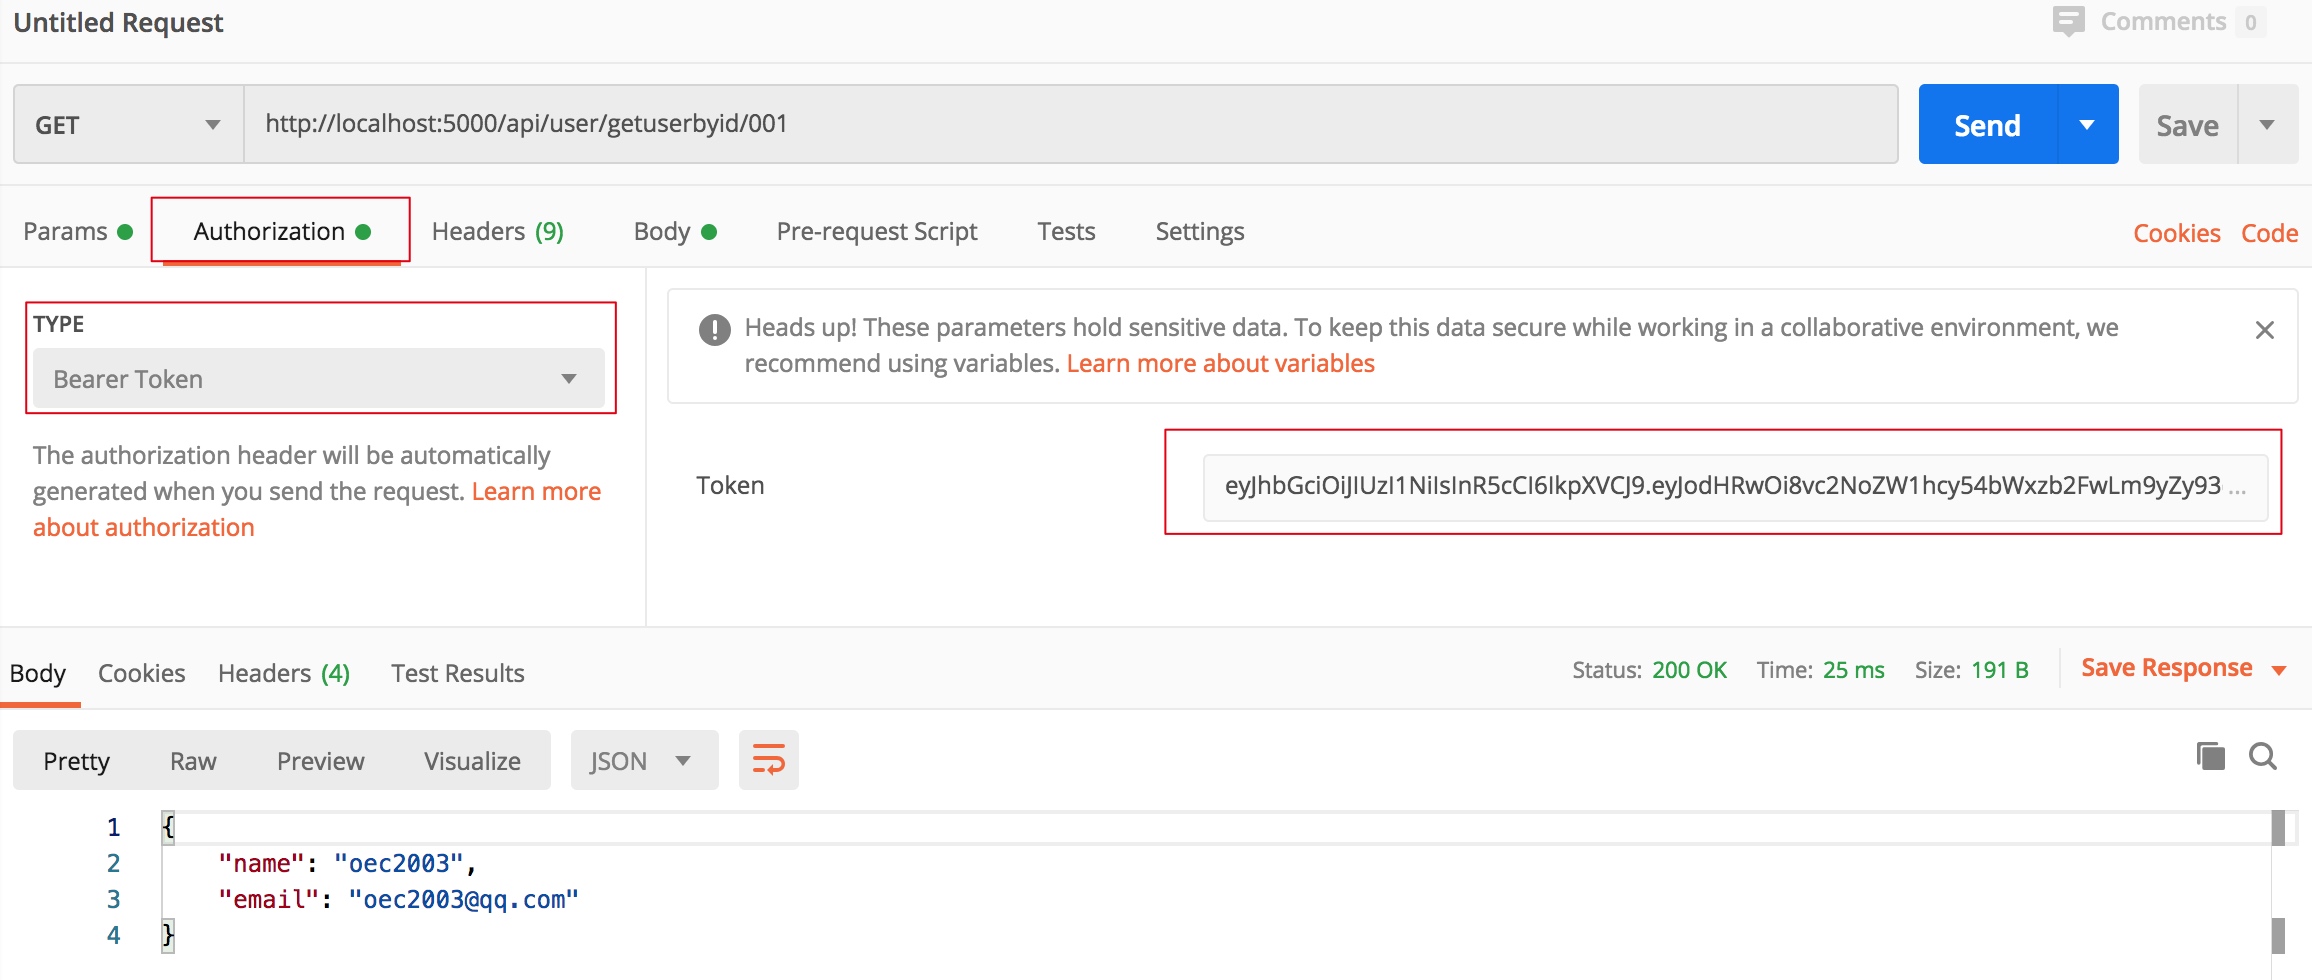Dismiss the Heads up warning banner
The image size is (2312, 980).
2265,330
